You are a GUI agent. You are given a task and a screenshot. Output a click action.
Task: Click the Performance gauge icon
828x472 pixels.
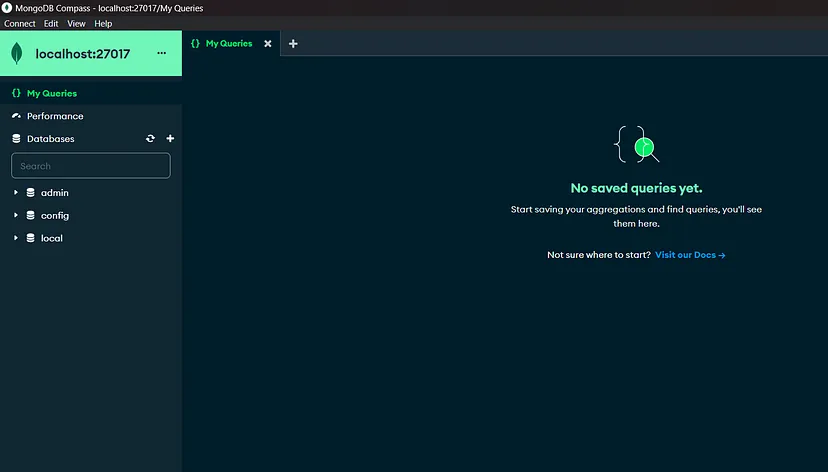point(16,116)
